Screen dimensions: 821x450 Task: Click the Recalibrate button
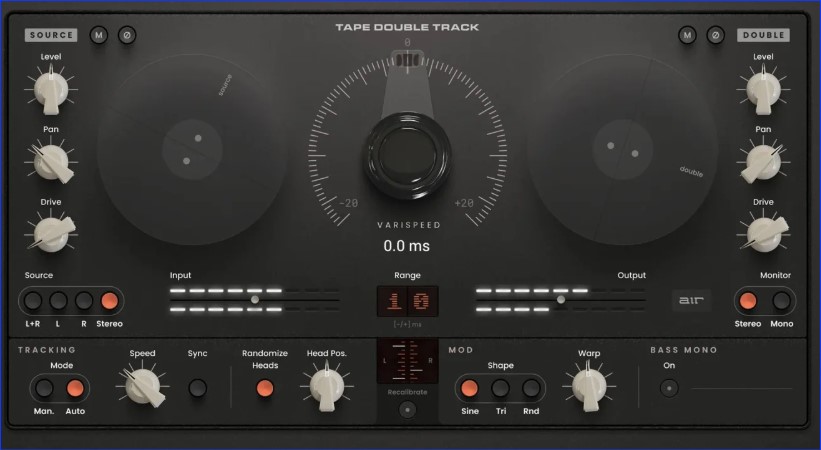point(407,410)
